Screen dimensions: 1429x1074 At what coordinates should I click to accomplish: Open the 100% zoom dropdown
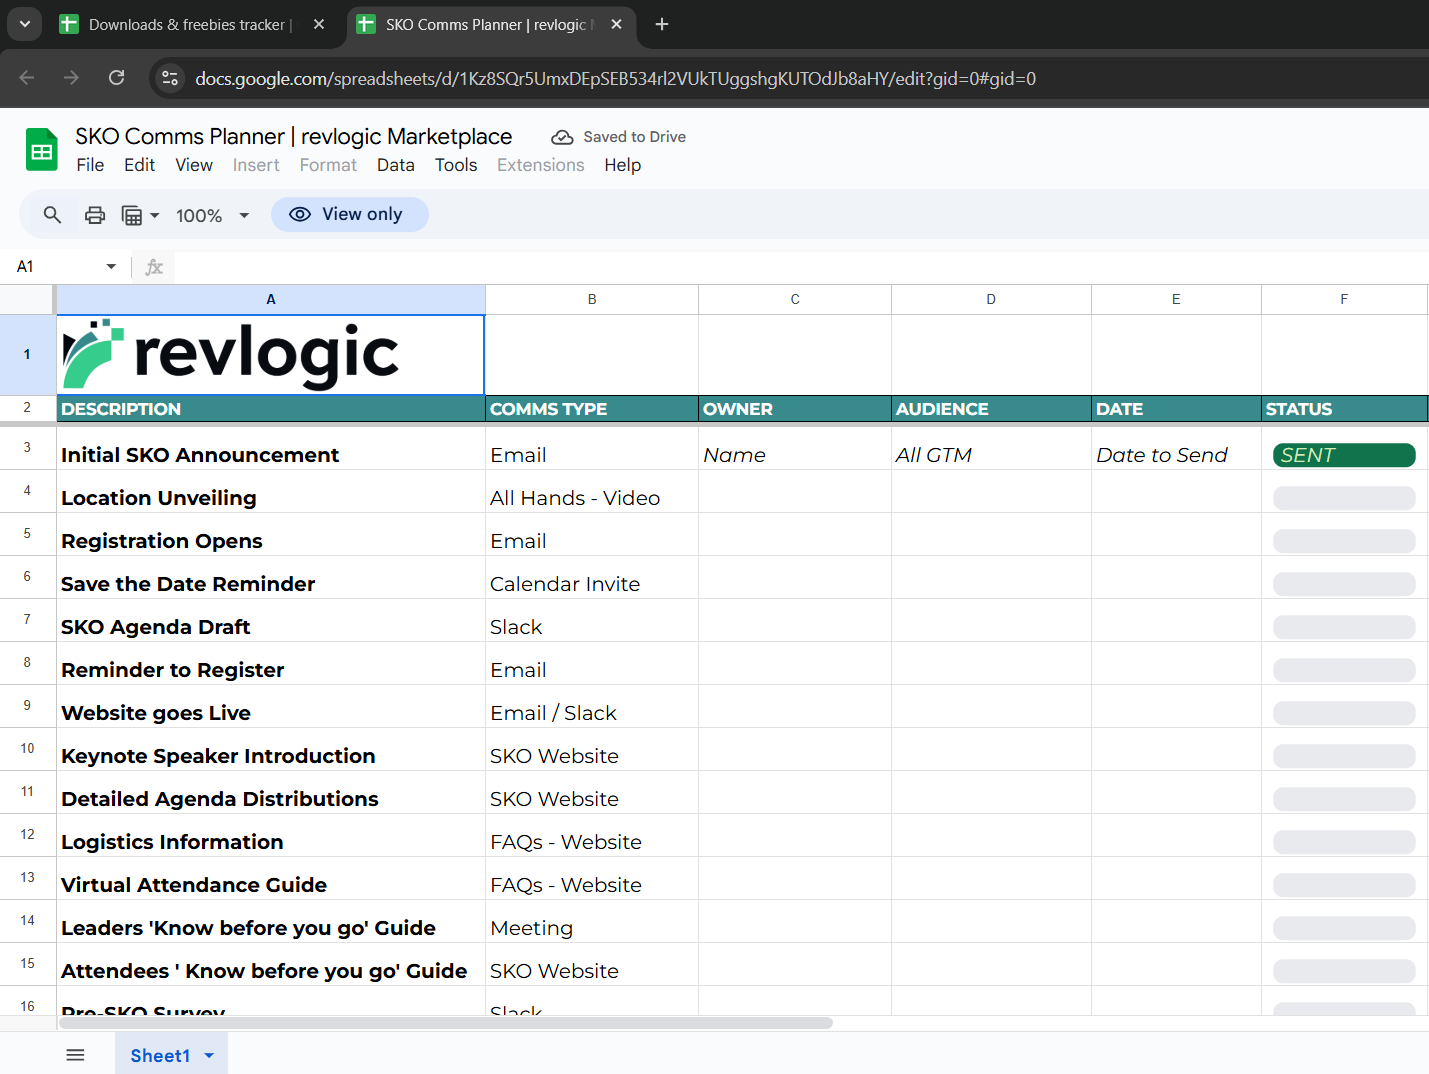pyautogui.click(x=212, y=215)
